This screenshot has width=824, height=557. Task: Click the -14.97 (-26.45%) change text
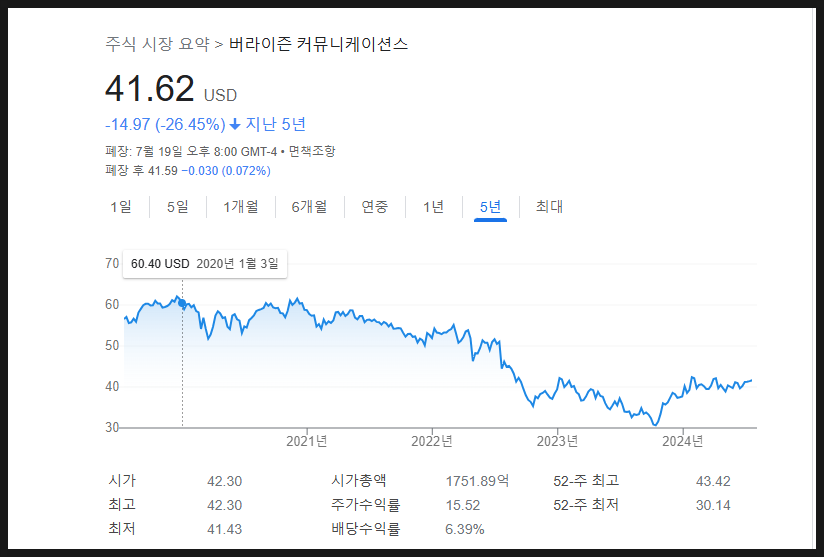pyautogui.click(x=165, y=125)
